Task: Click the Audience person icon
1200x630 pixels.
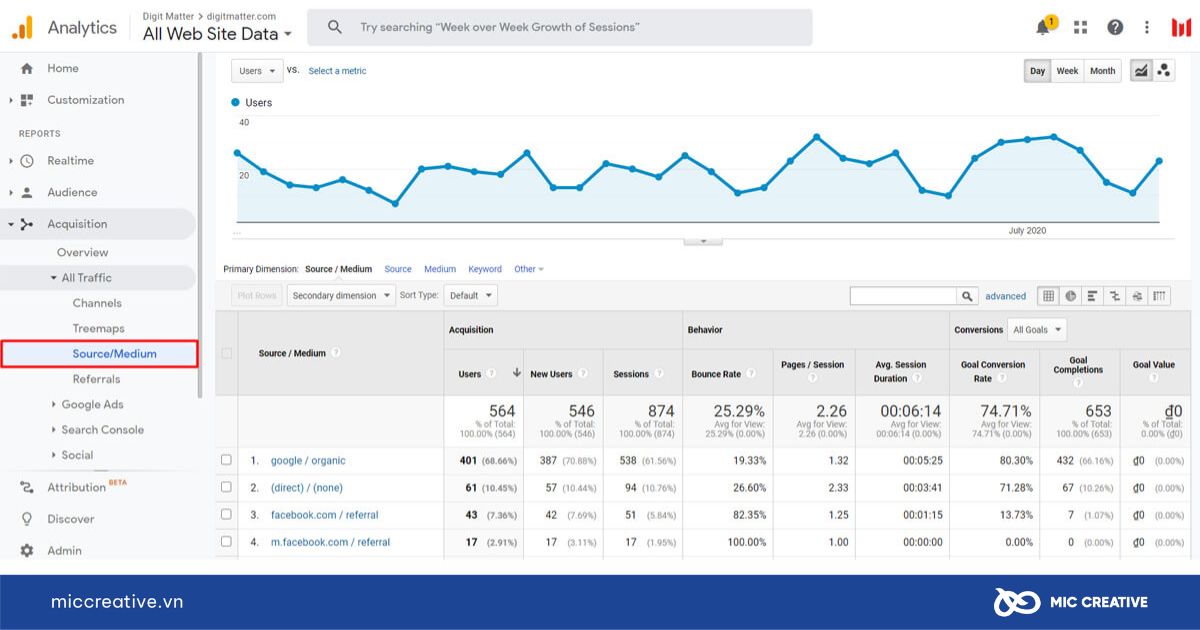Action: tap(27, 192)
